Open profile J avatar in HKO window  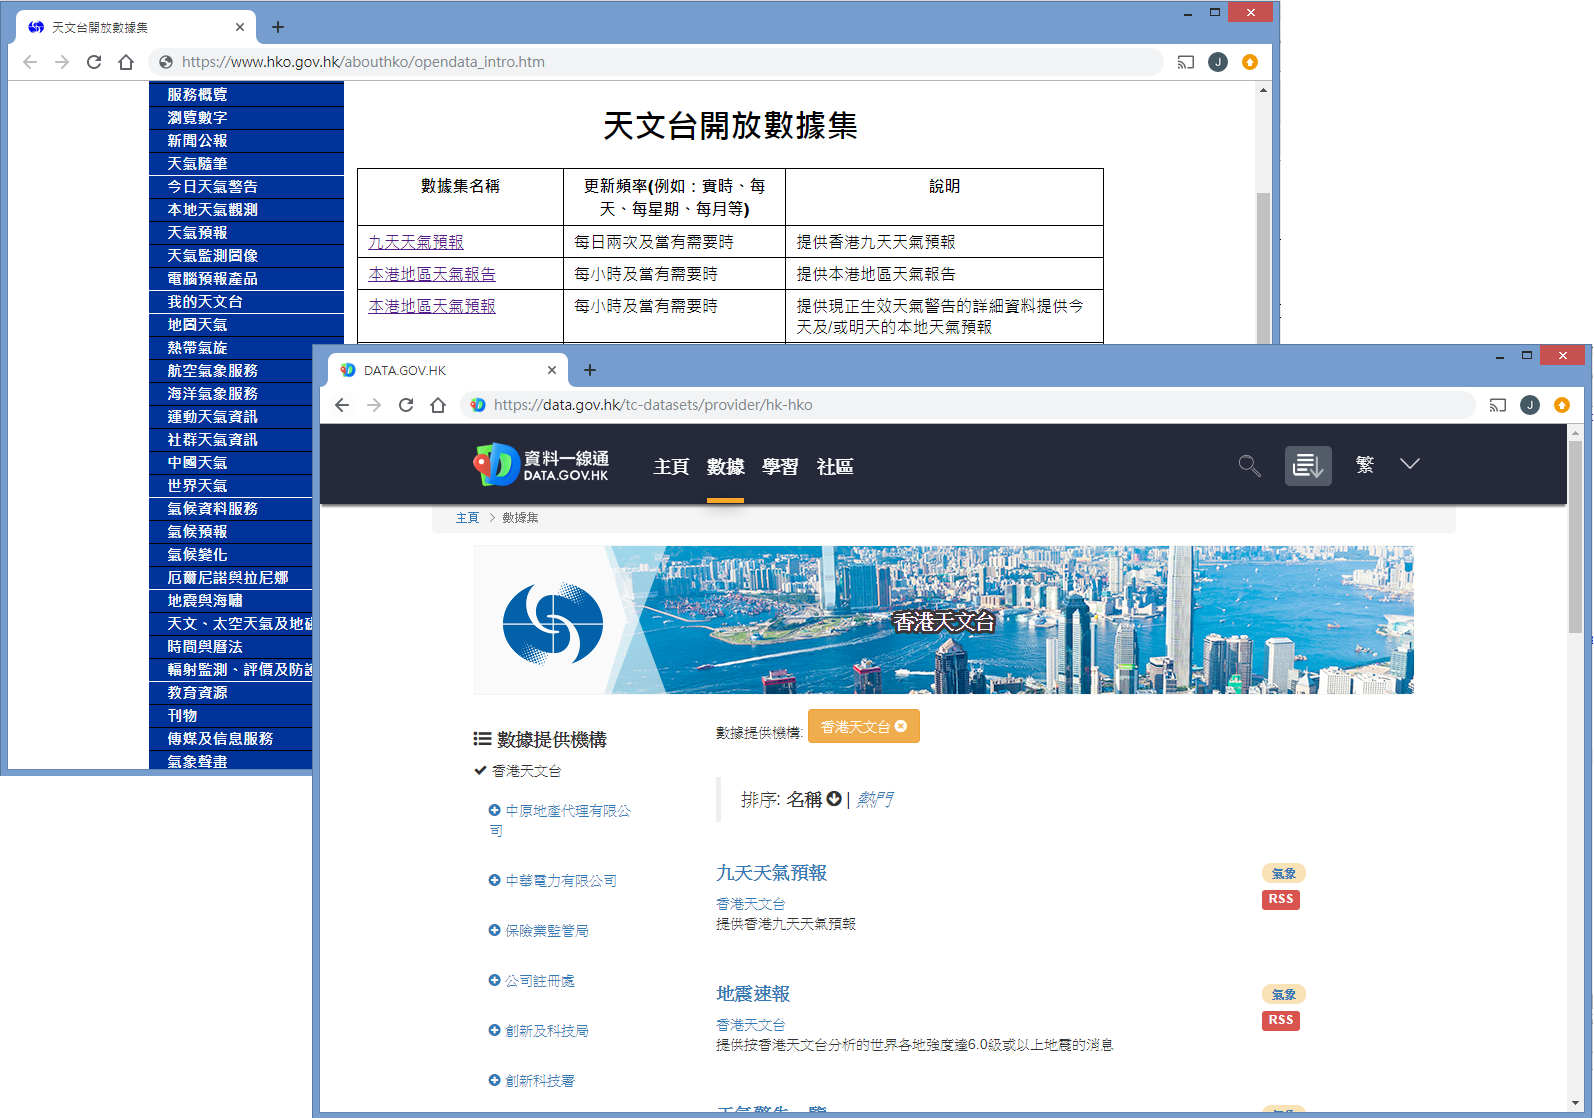(1218, 62)
